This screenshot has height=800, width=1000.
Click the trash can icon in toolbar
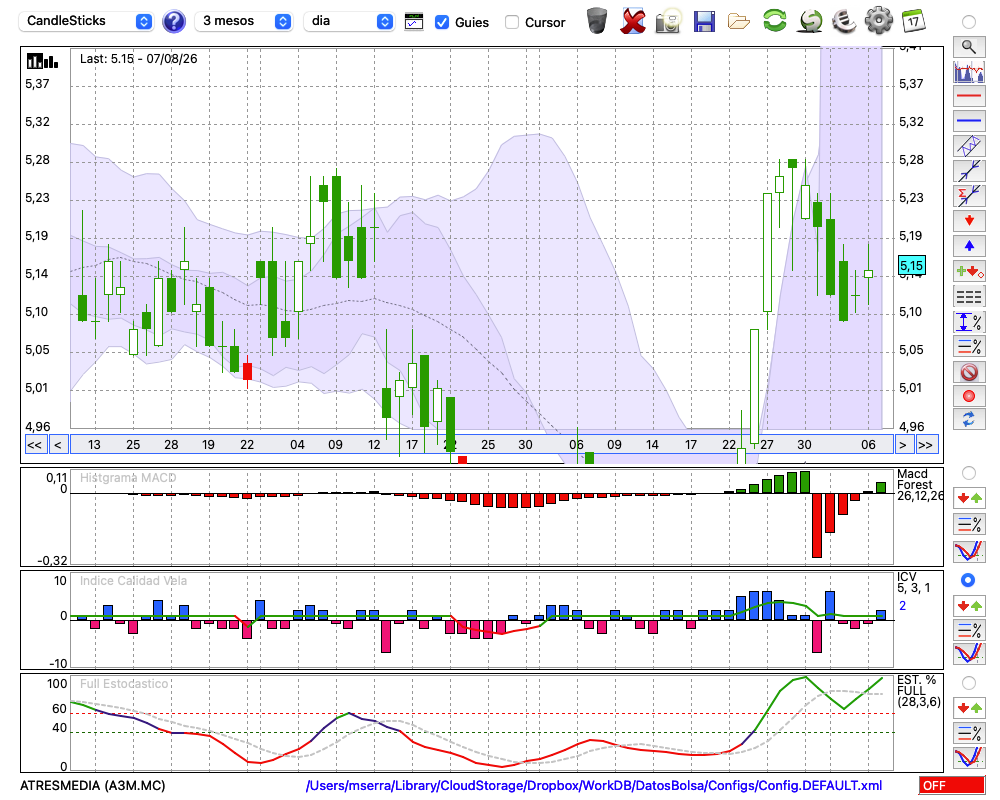pos(597,21)
